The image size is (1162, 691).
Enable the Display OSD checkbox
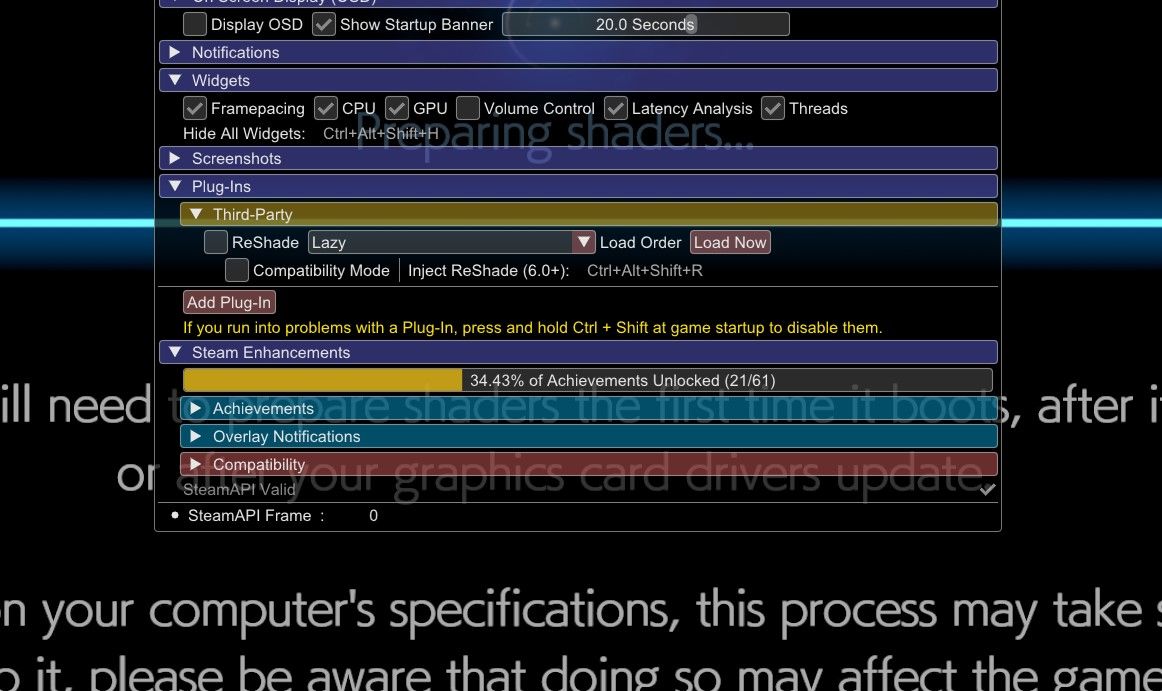coord(195,24)
